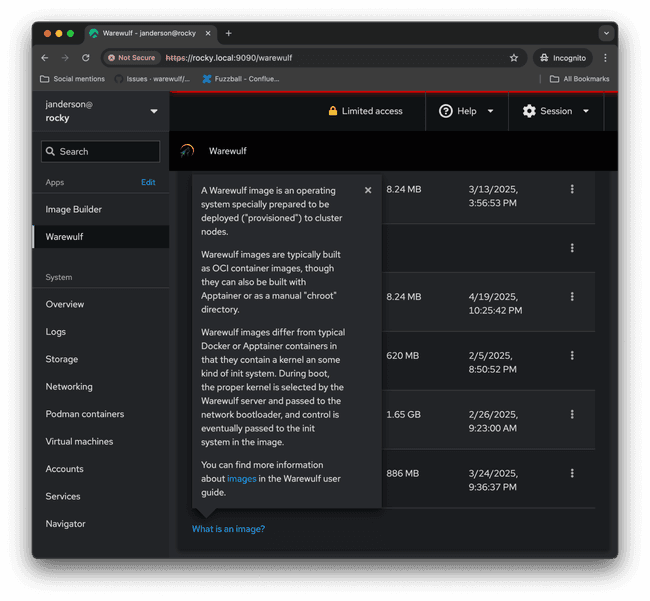Viewport: 650px width, 601px height.
Task: Focus the sidebar Search field
Action: pos(101,152)
